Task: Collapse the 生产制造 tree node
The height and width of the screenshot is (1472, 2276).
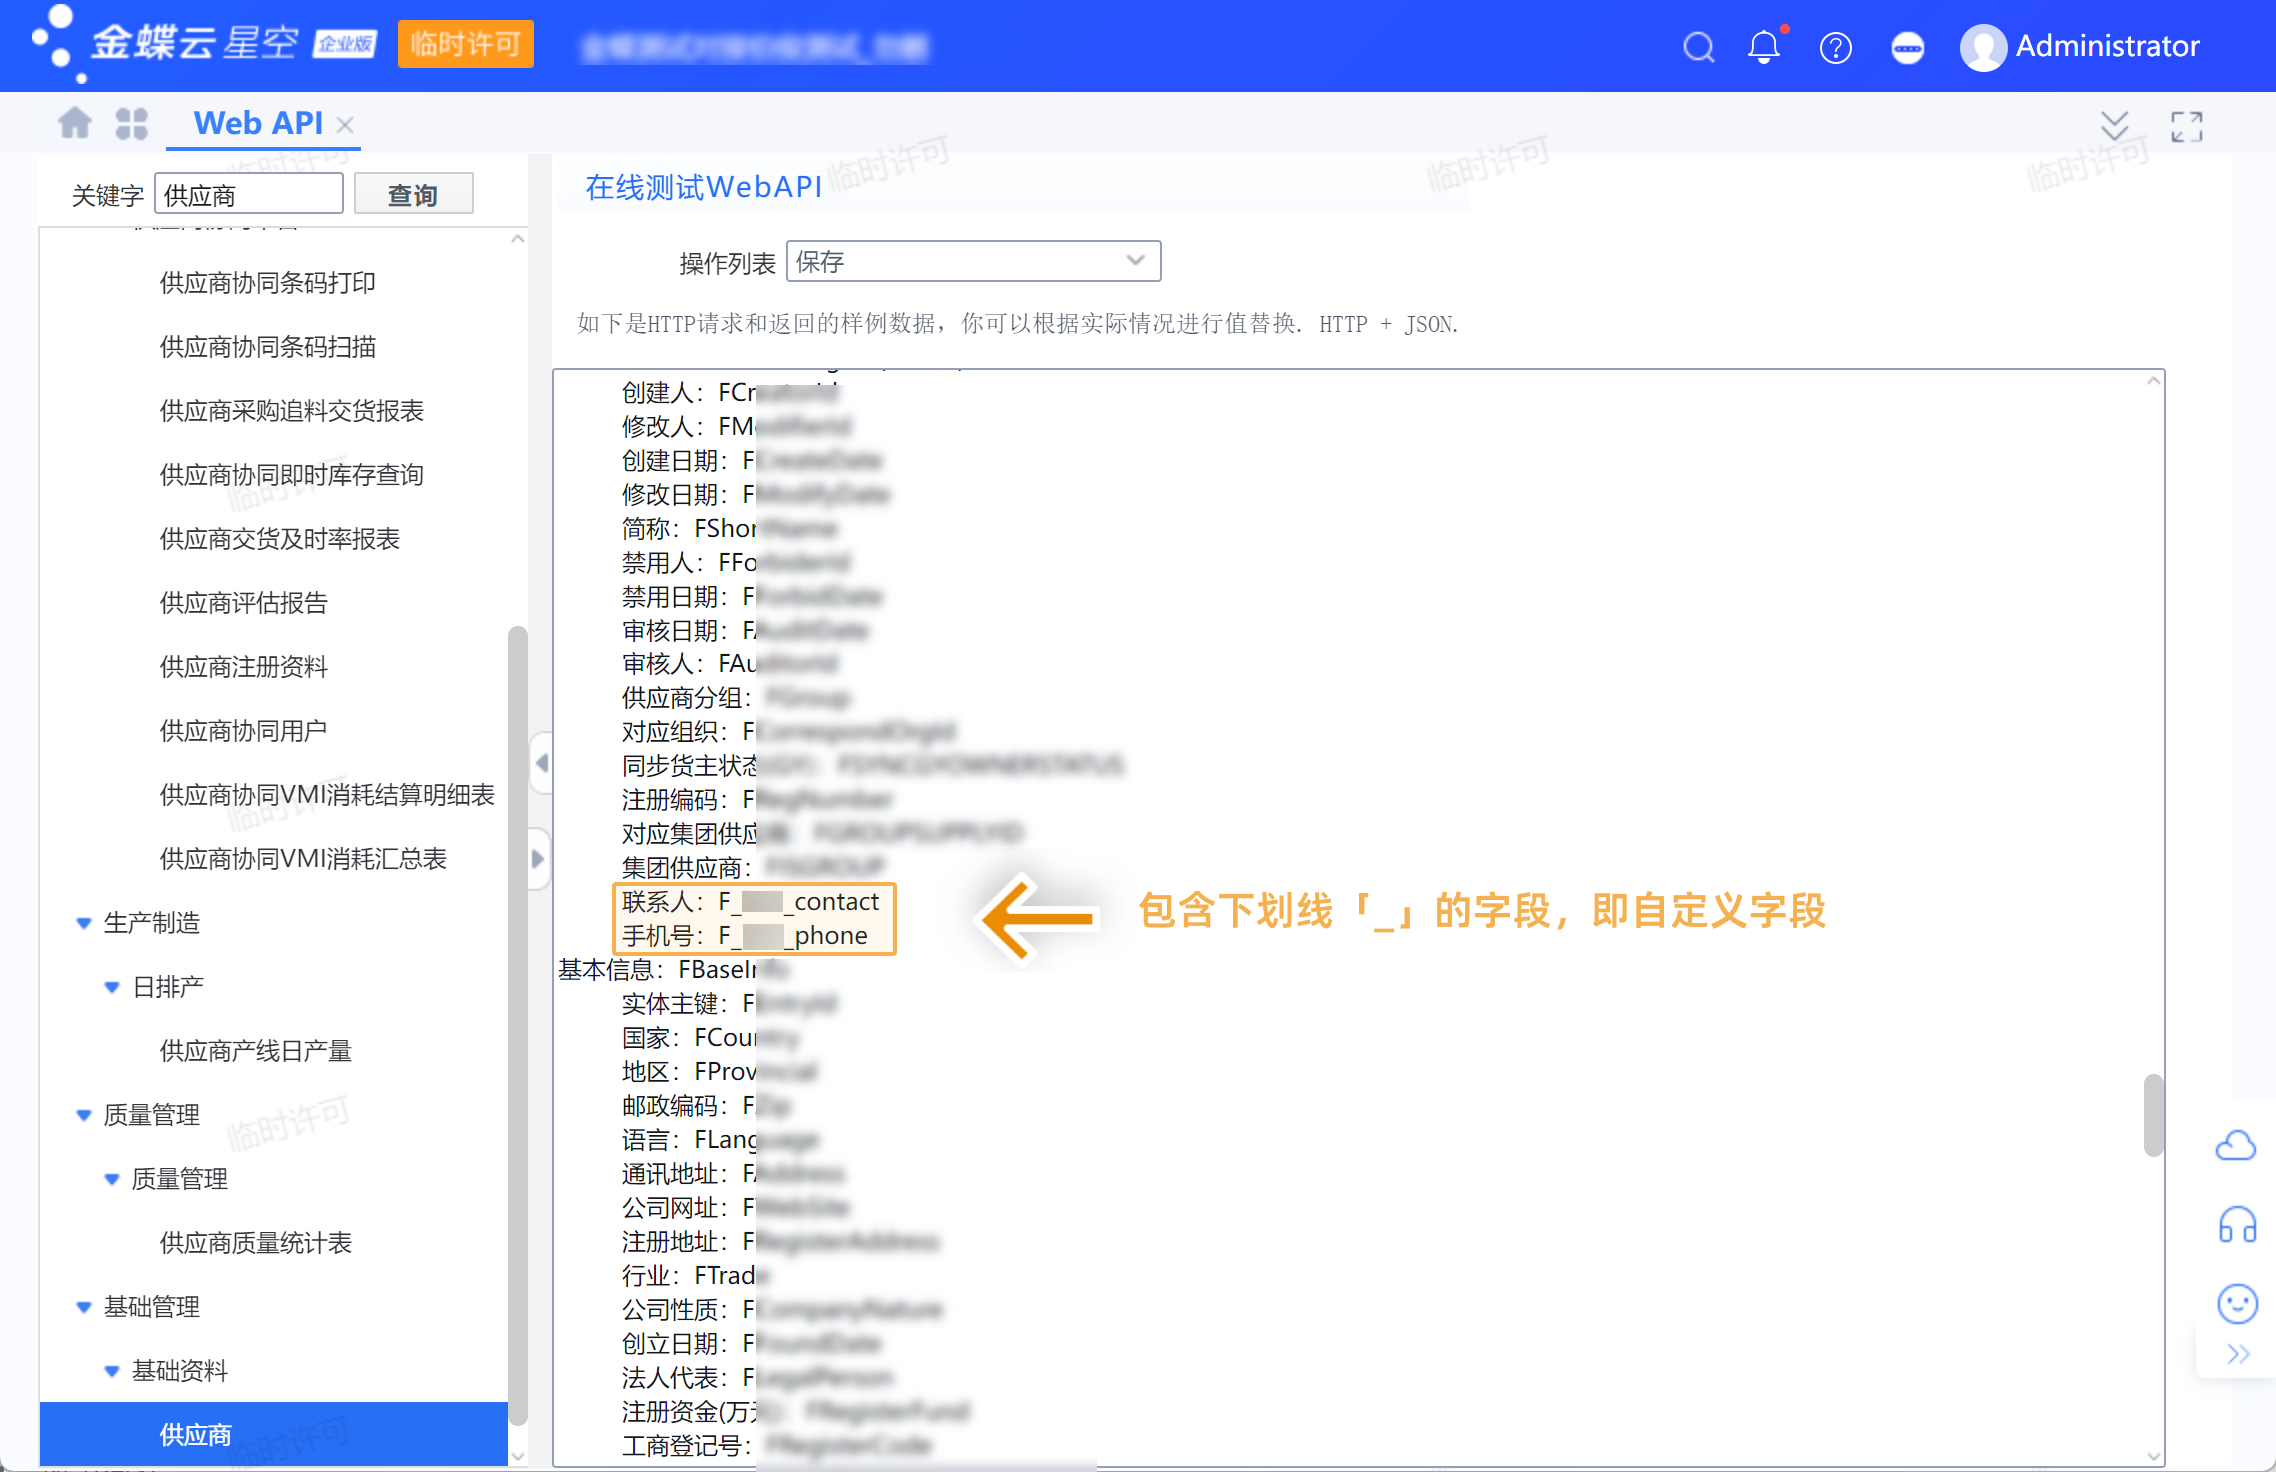Action: [84, 923]
